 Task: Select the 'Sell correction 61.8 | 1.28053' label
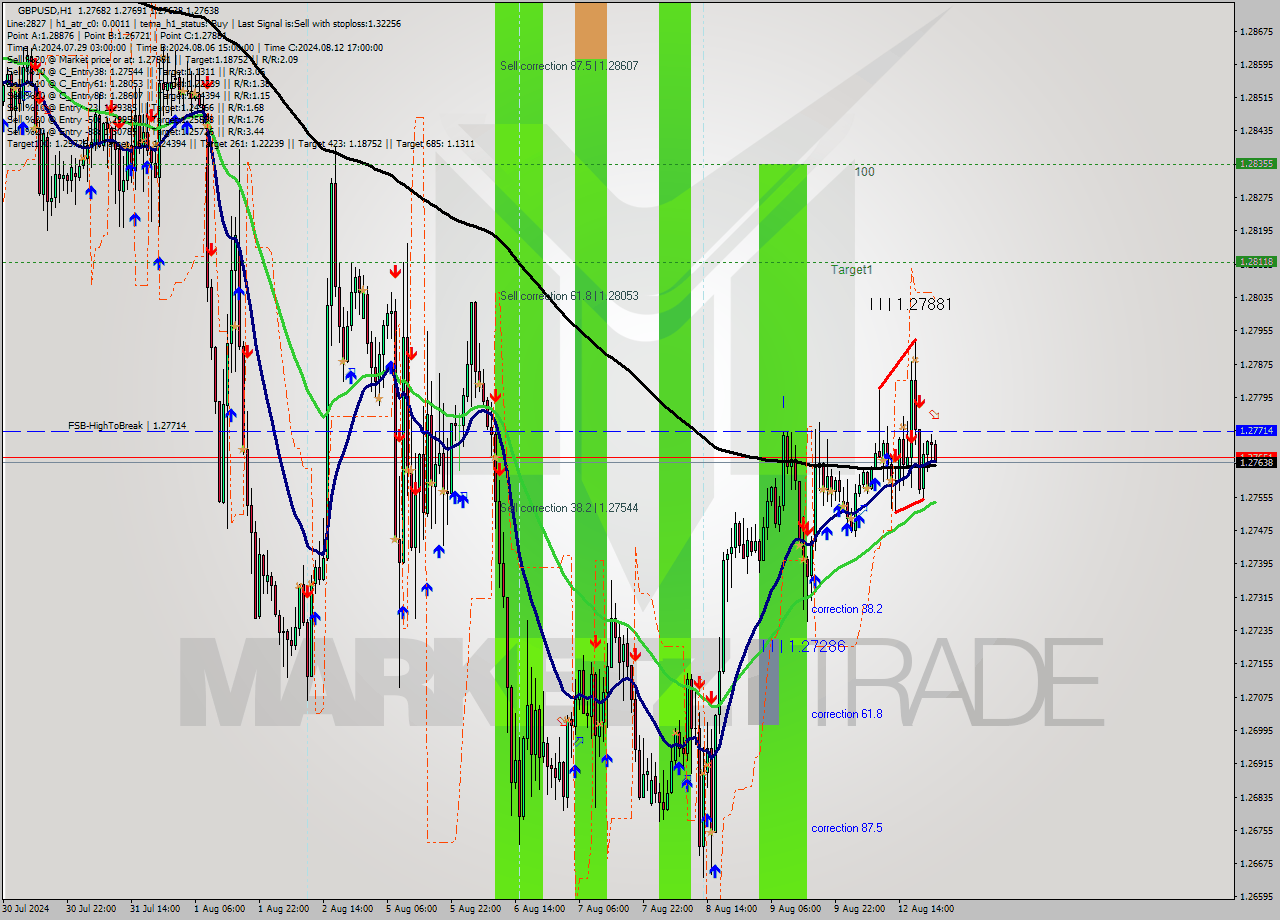click(569, 296)
